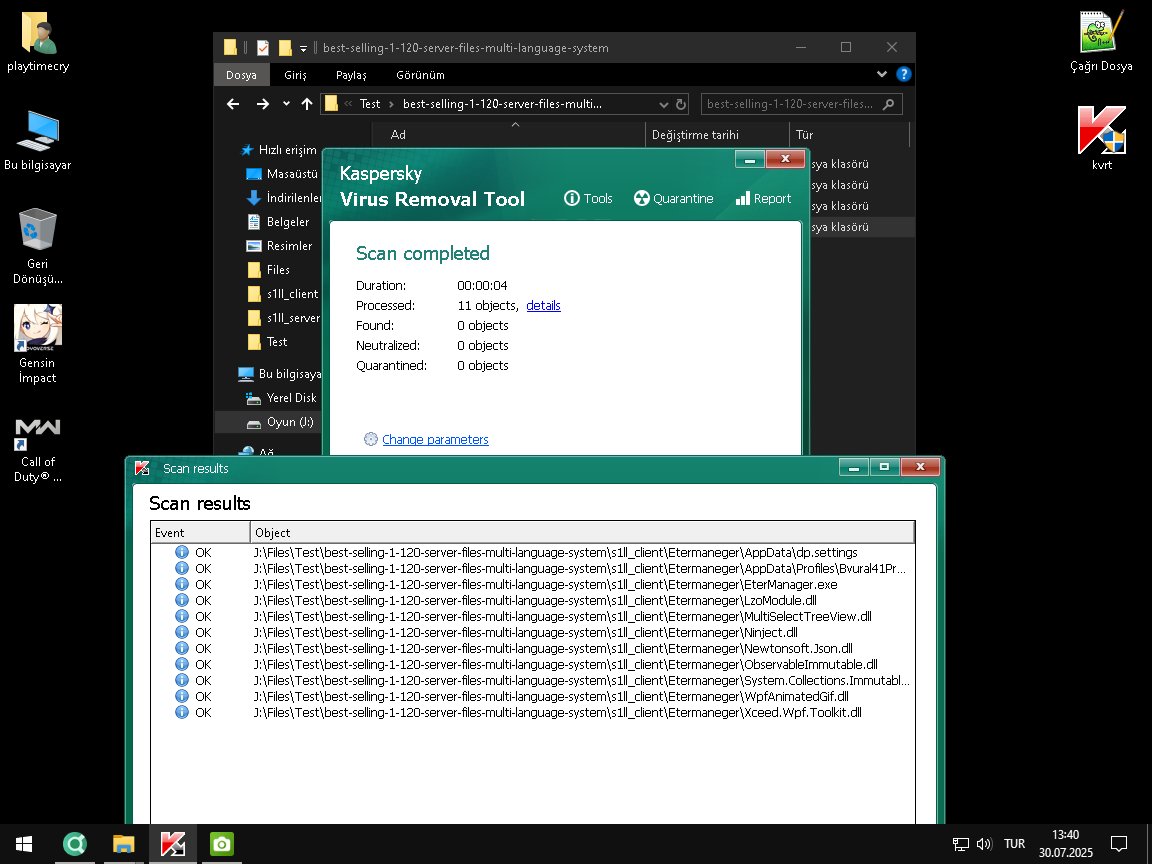Expand the File Explorer ribbon chevron
This screenshot has height=864, width=1152.
882,74
